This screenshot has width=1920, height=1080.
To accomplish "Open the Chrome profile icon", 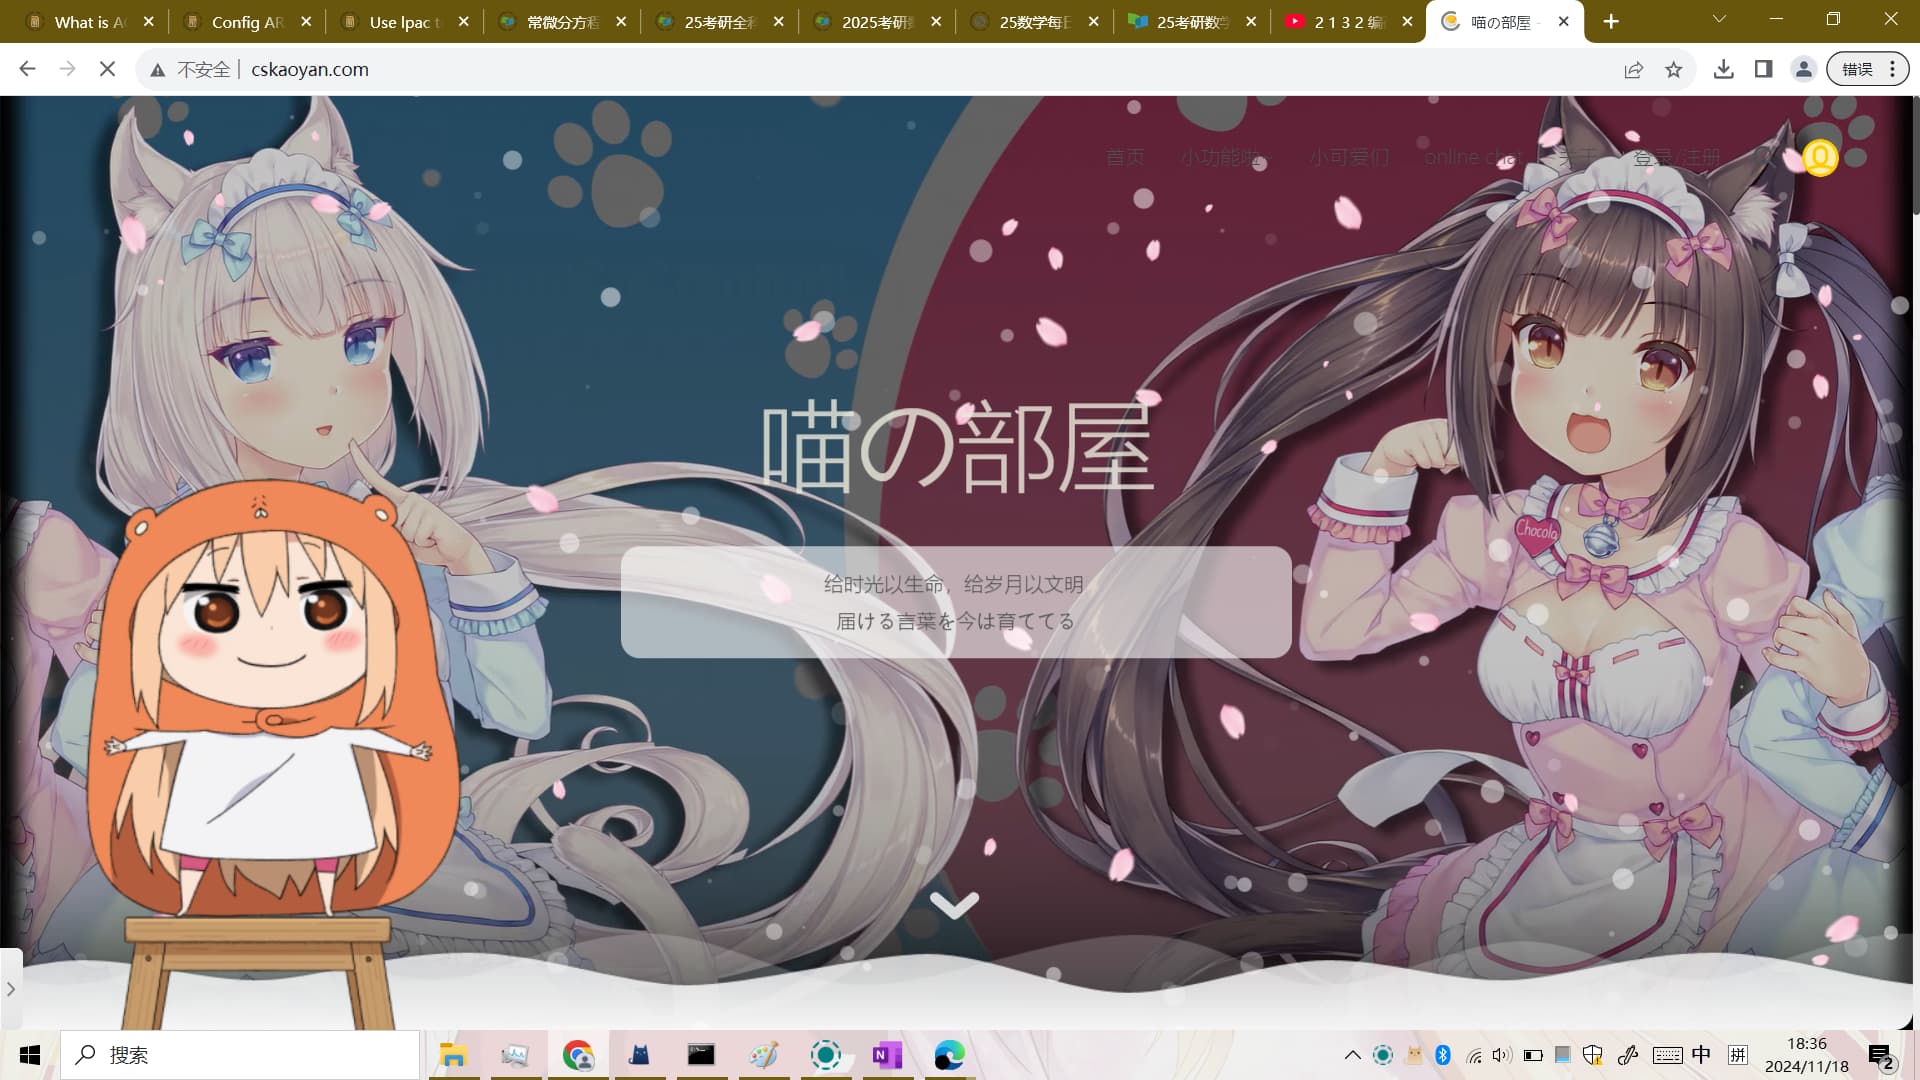I will 1803,69.
